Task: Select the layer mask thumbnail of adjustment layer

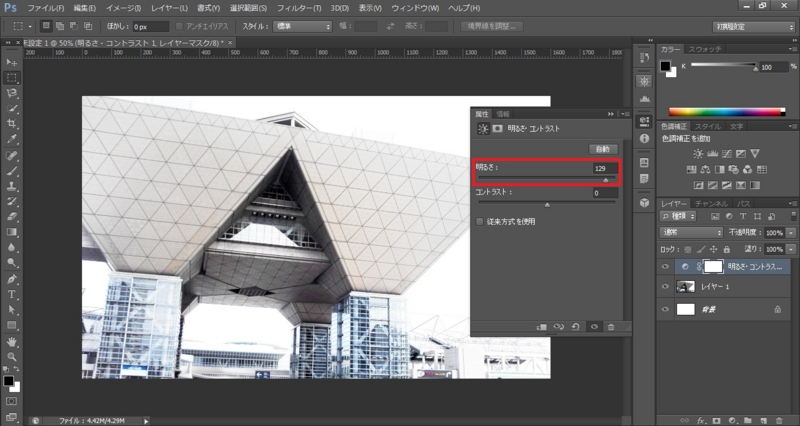Action: pyautogui.click(x=713, y=266)
